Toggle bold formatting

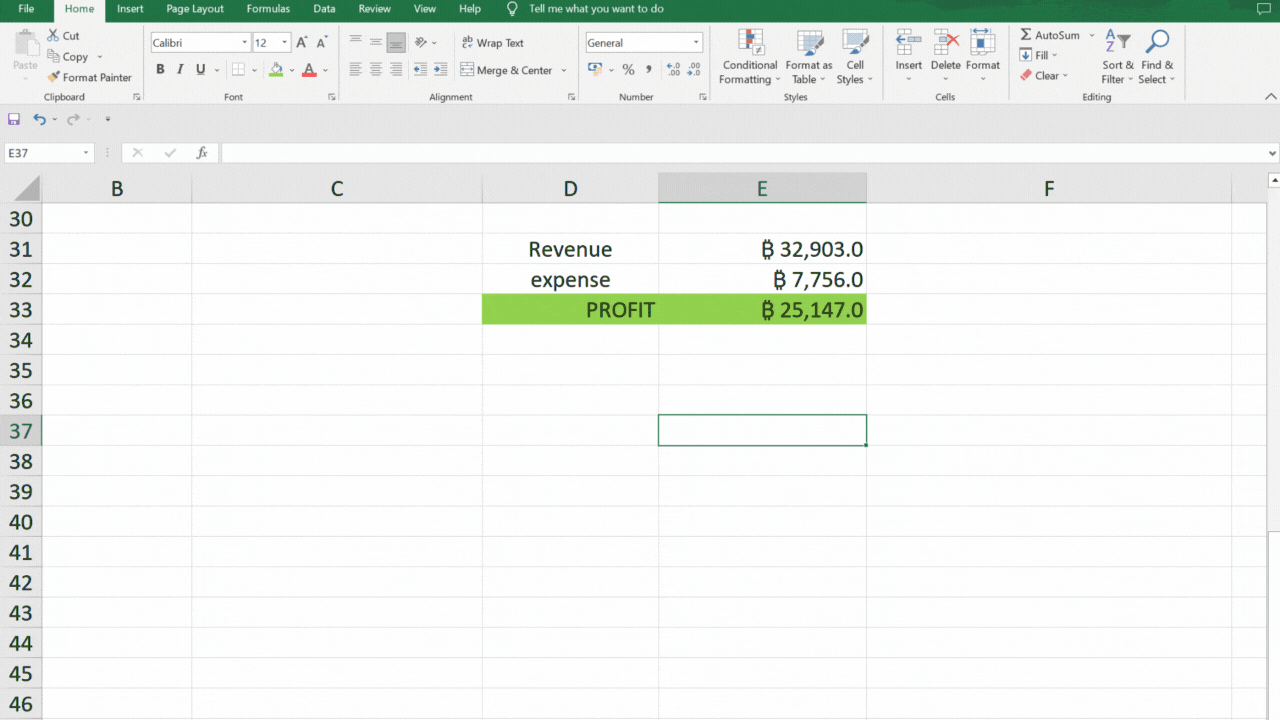tap(160, 70)
